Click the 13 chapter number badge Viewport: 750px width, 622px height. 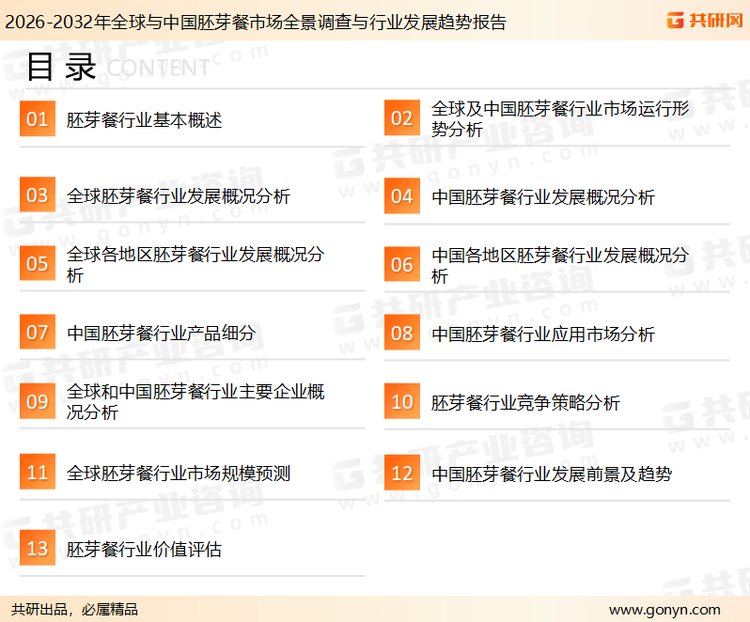(x=37, y=549)
